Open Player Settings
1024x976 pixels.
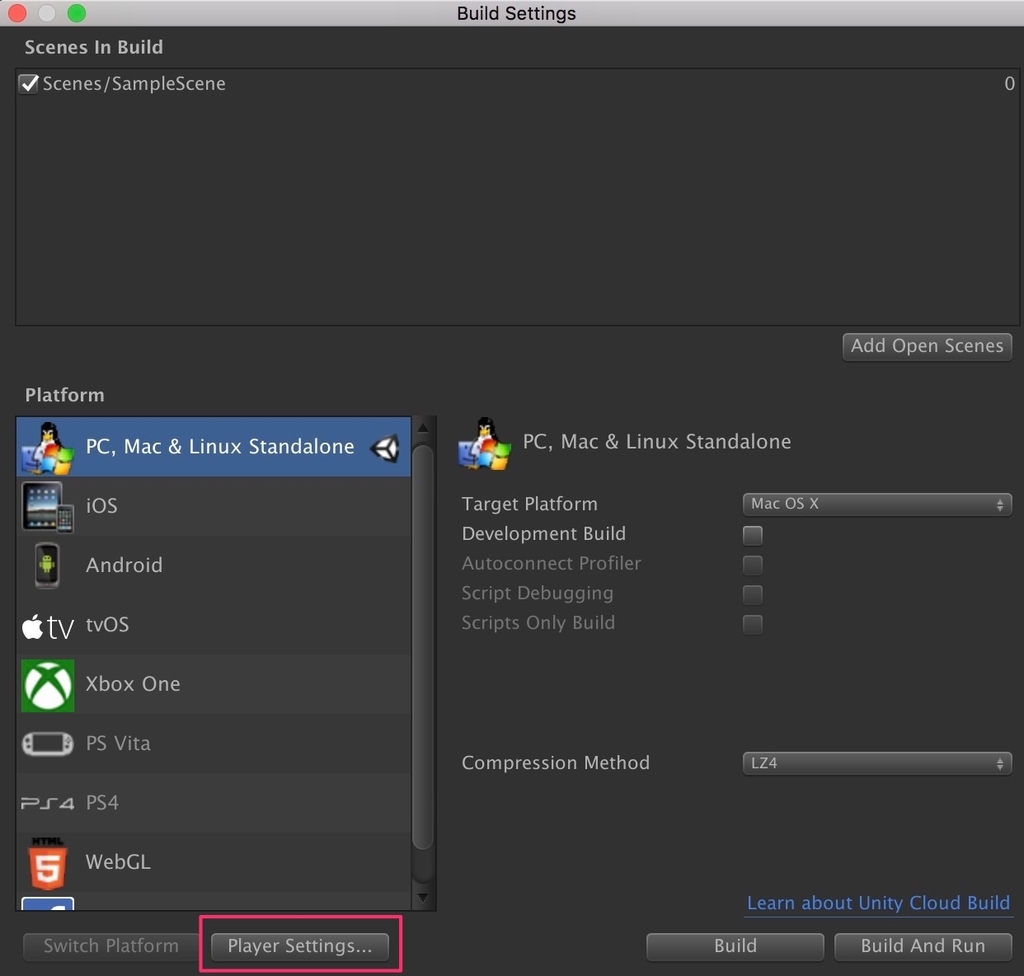click(300, 946)
